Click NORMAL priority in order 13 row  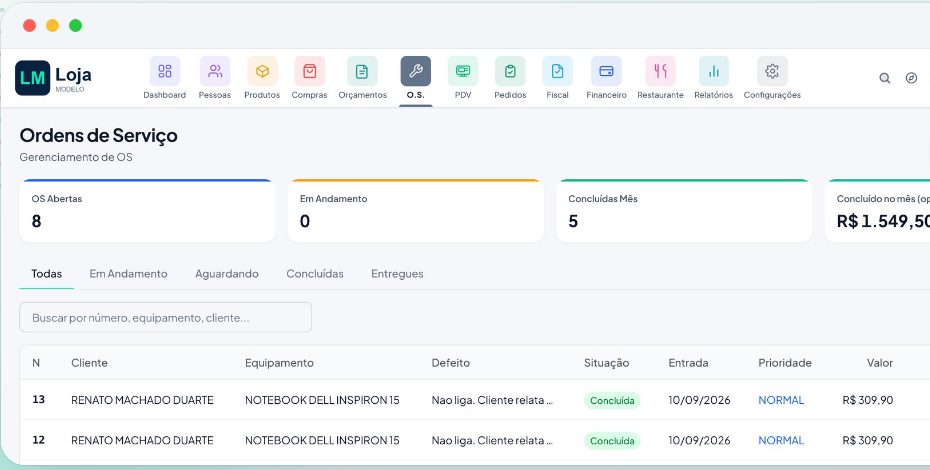pyautogui.click(x=781, y=400)
